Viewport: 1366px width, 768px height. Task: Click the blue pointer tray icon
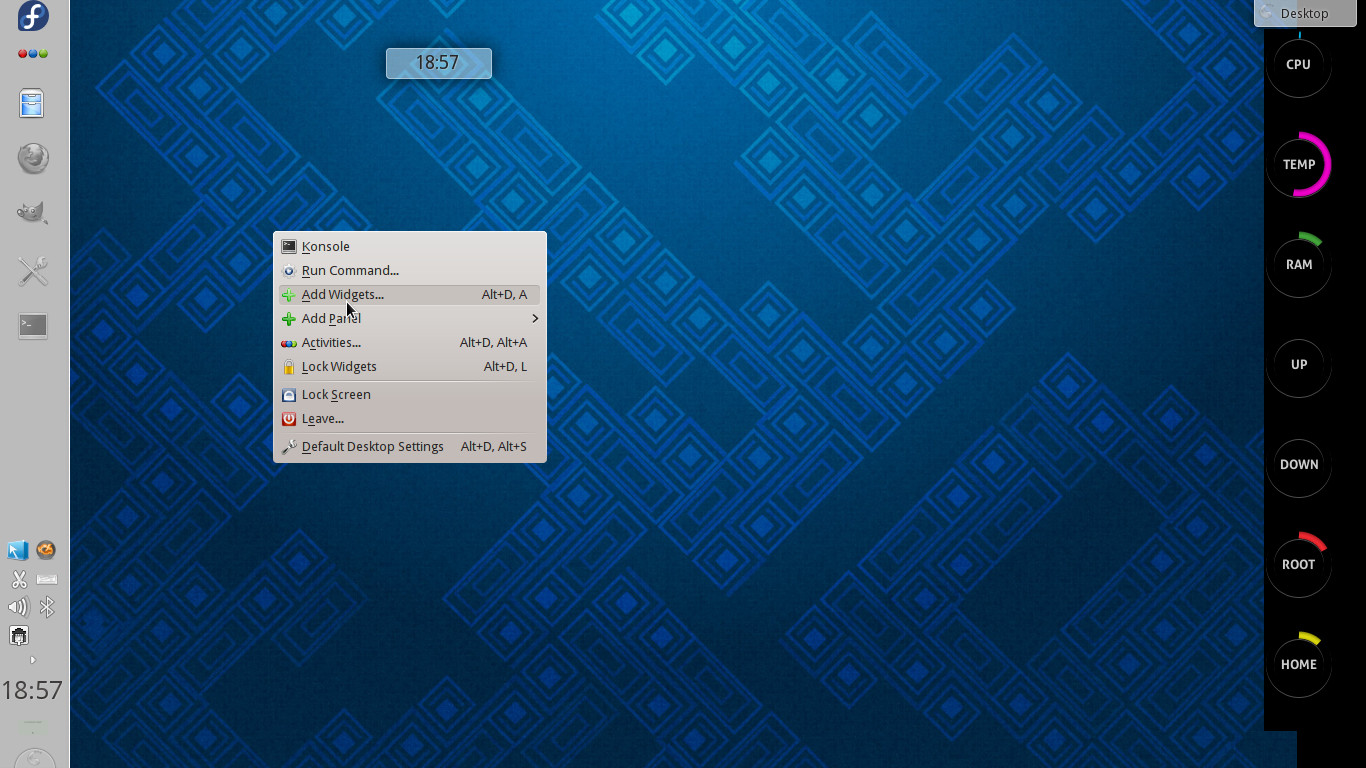click(18, 550)
